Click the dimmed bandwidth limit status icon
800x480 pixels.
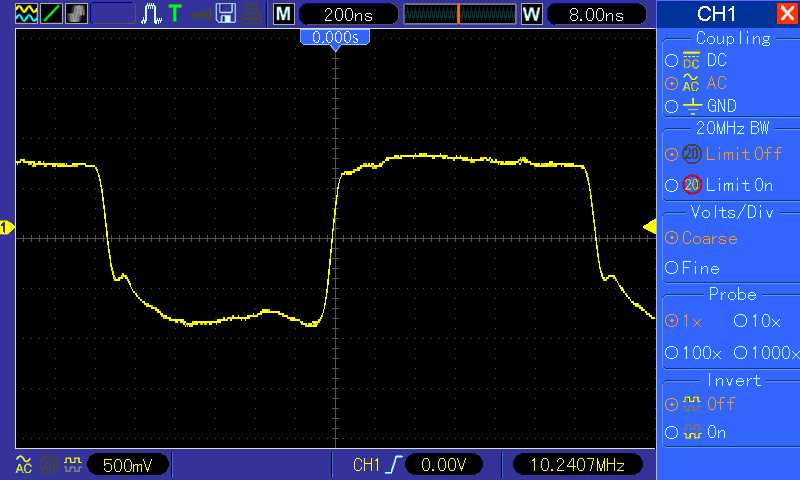point(49,465)
